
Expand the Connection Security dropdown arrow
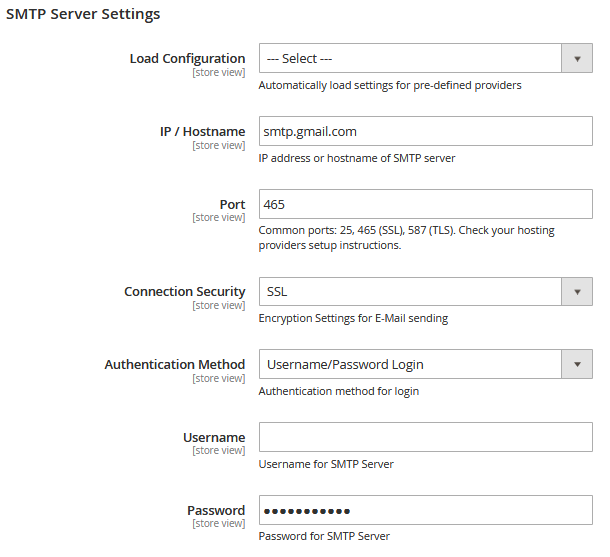click(576, 292)
